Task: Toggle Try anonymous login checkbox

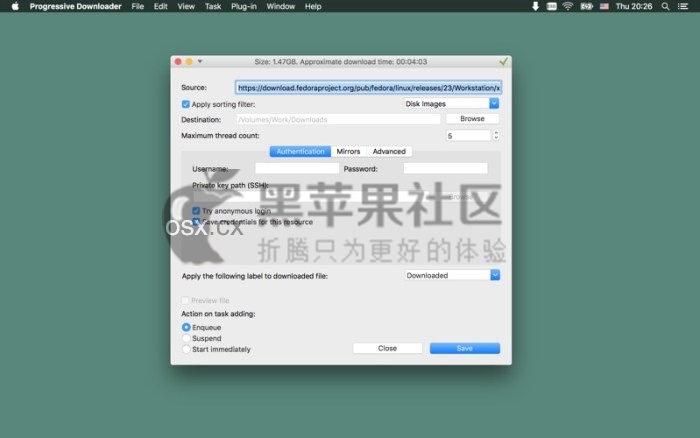Action: coord(196,211)
